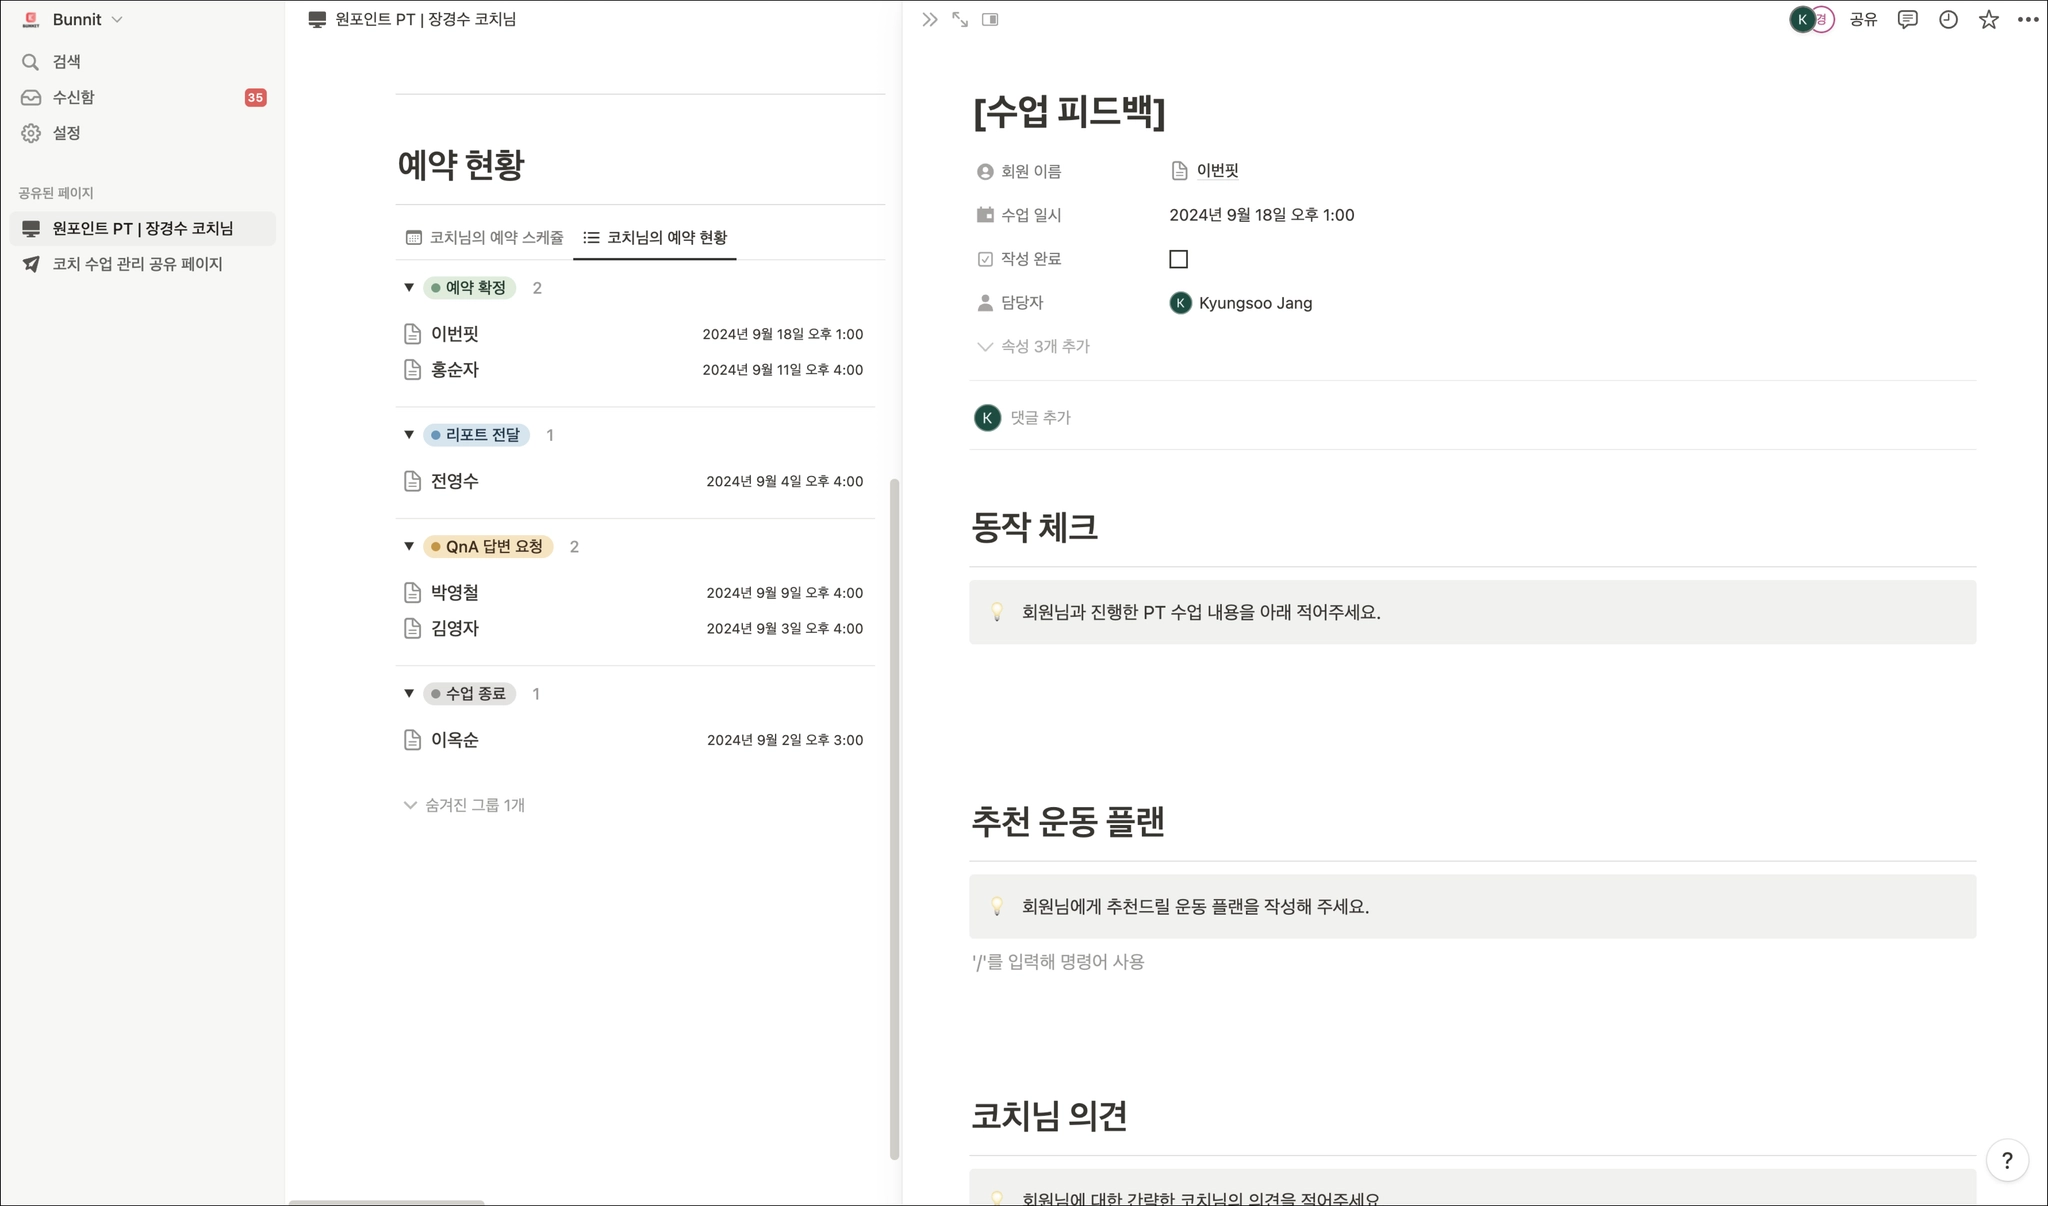Collapse the QnA 답변 요청 group
The height and width of the screenshot is (1206, 2048).
[409, 546]
